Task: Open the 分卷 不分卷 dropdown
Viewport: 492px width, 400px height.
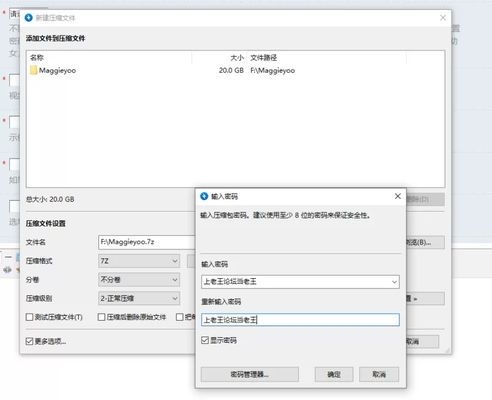Action: (139, 280)
